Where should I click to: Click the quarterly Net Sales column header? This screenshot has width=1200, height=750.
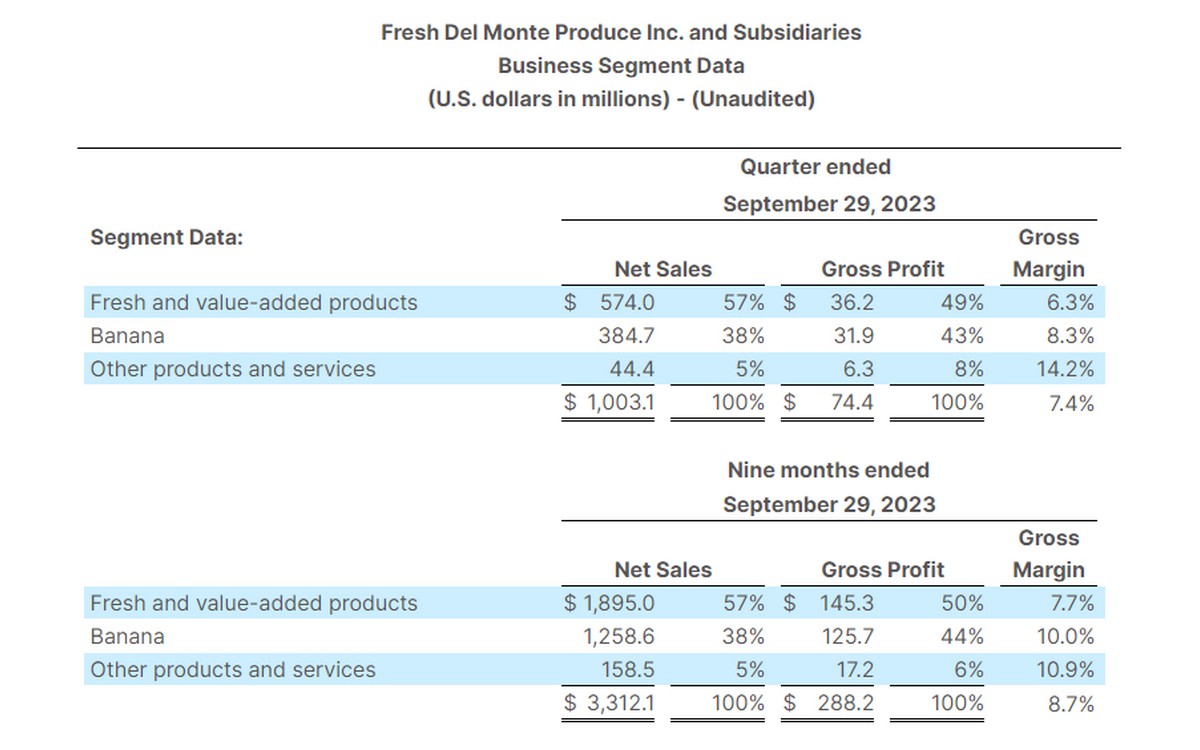tap(663, 269)
